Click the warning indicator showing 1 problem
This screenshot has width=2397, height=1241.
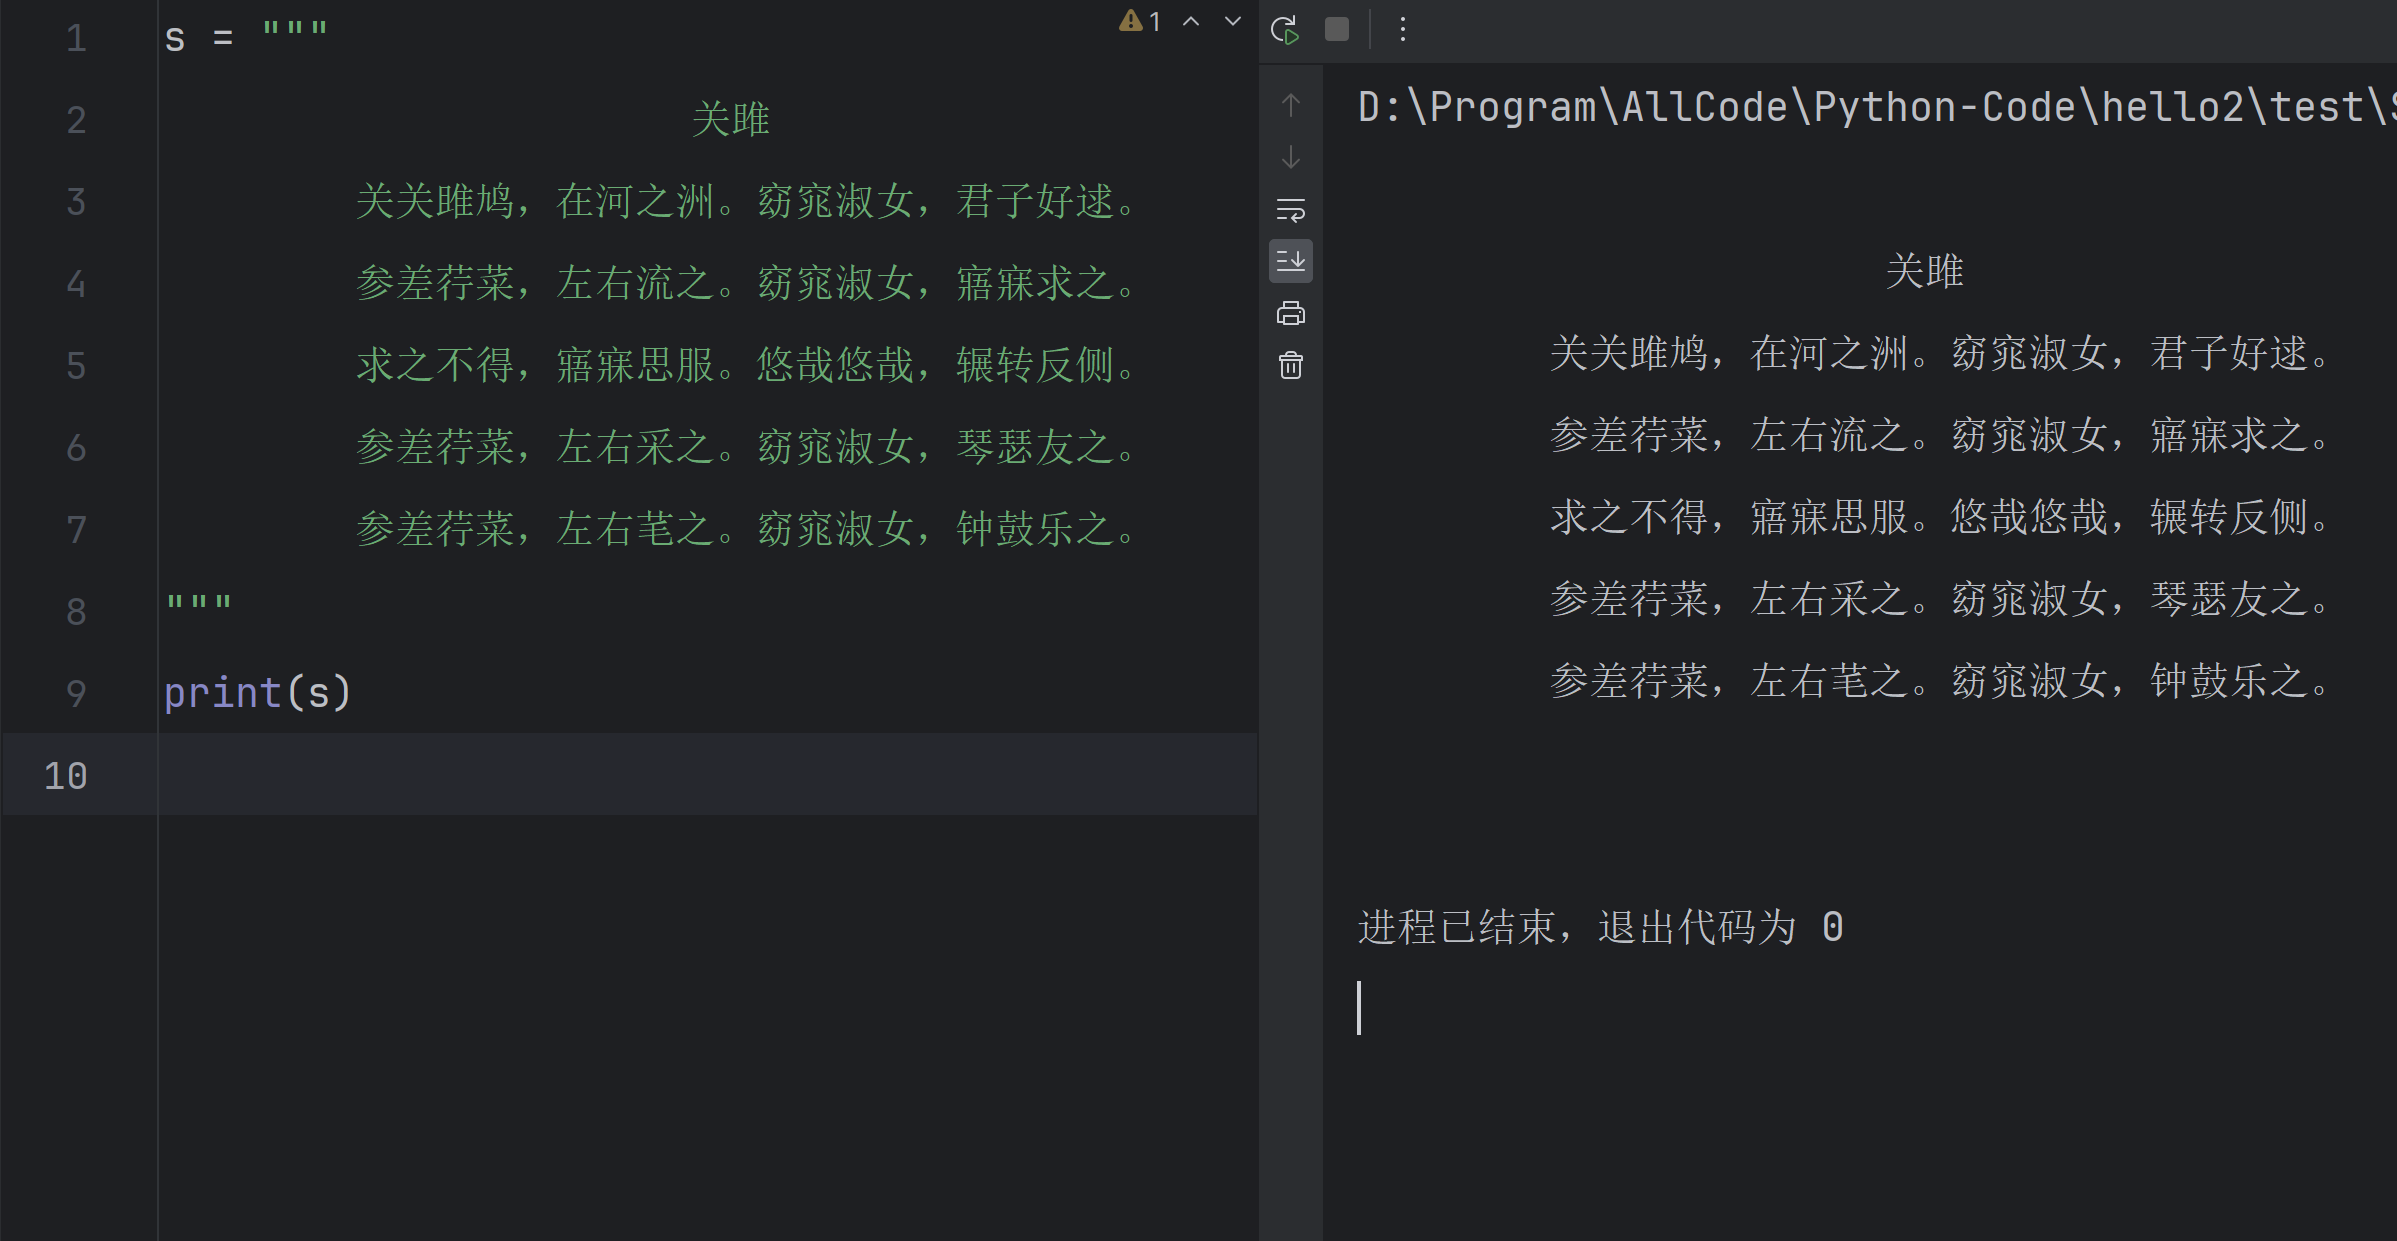click(1140, 21)
